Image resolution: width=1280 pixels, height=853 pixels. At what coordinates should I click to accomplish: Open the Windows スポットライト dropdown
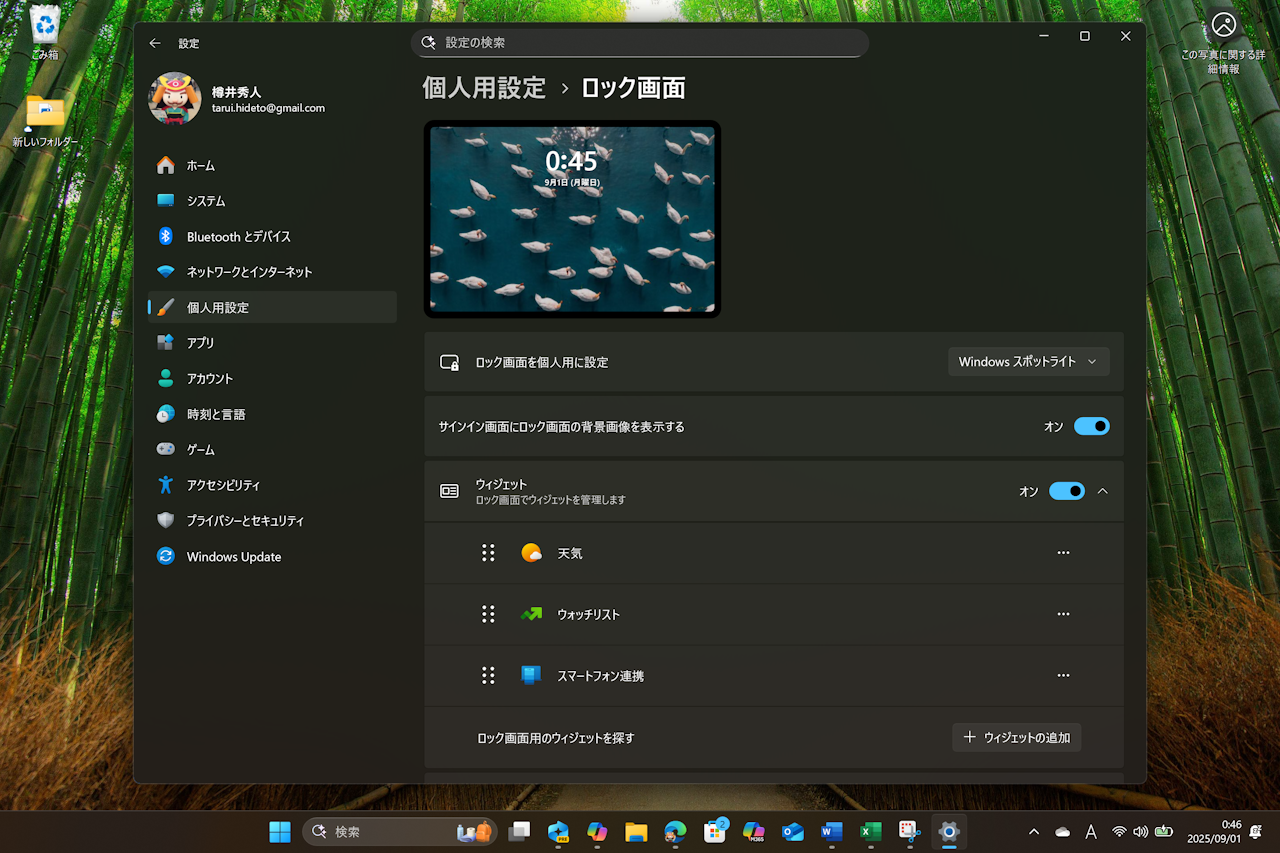coord(1028,361)
